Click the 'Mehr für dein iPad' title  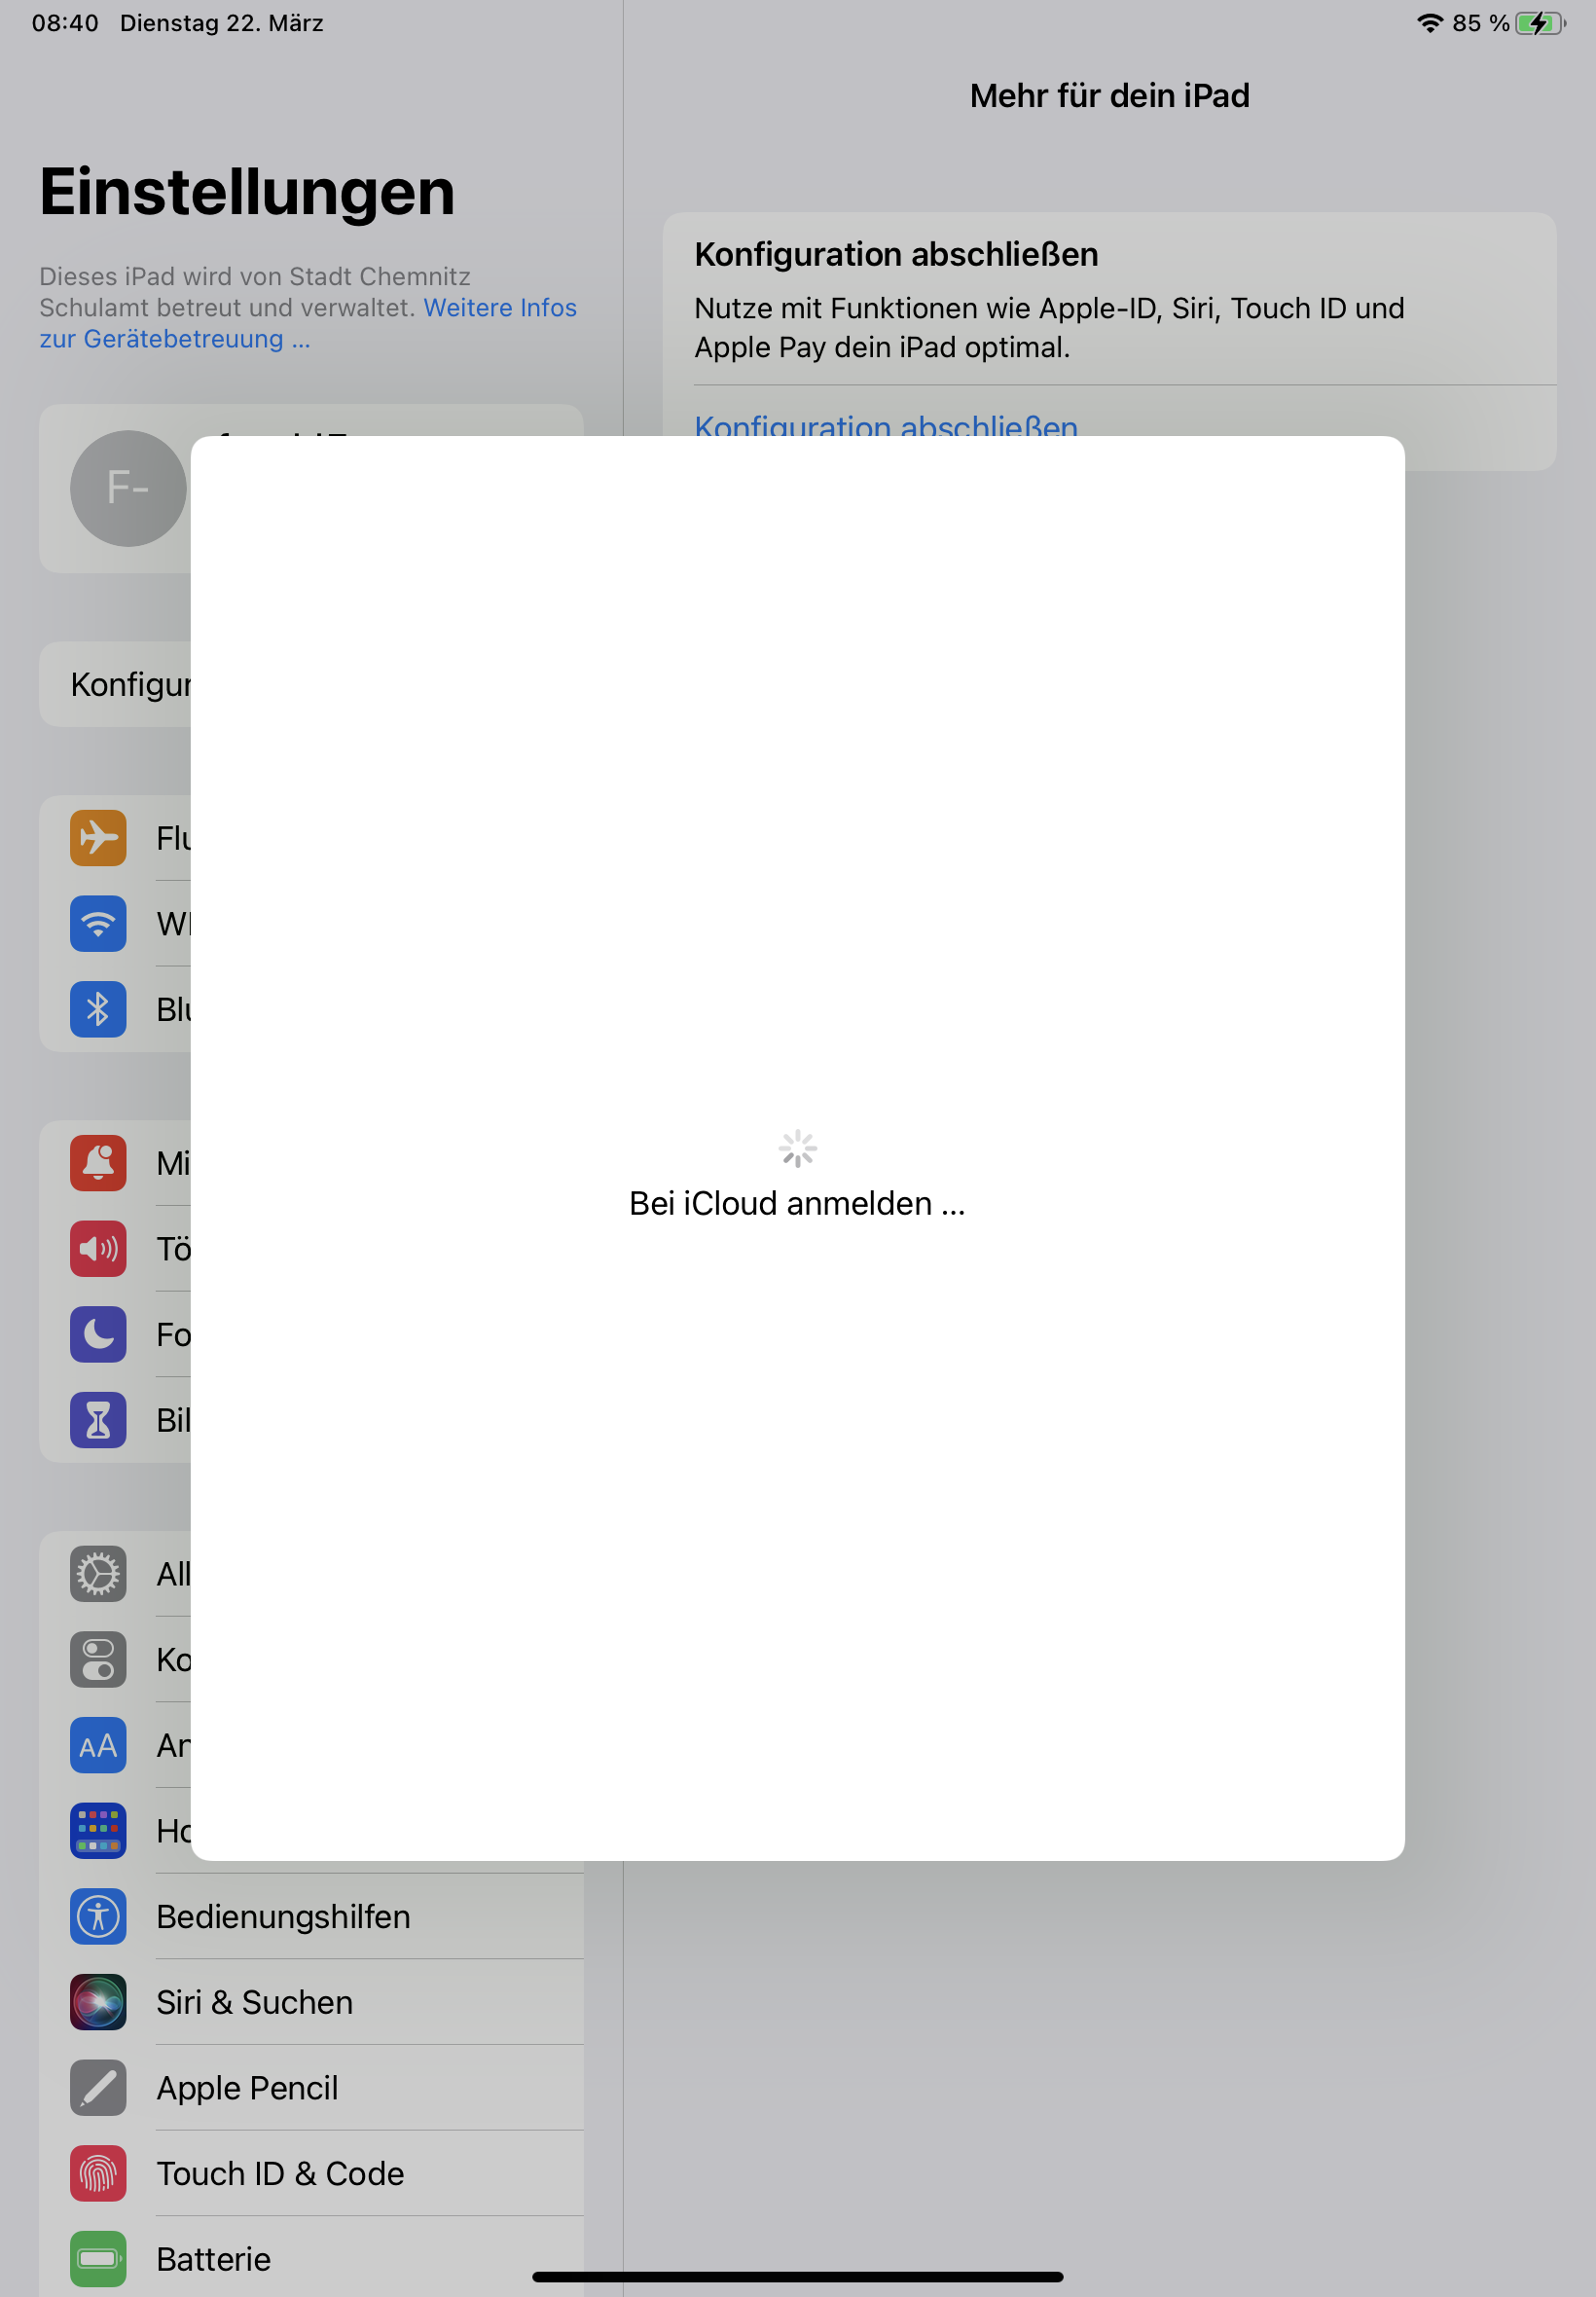click(x=1110, y=96)
